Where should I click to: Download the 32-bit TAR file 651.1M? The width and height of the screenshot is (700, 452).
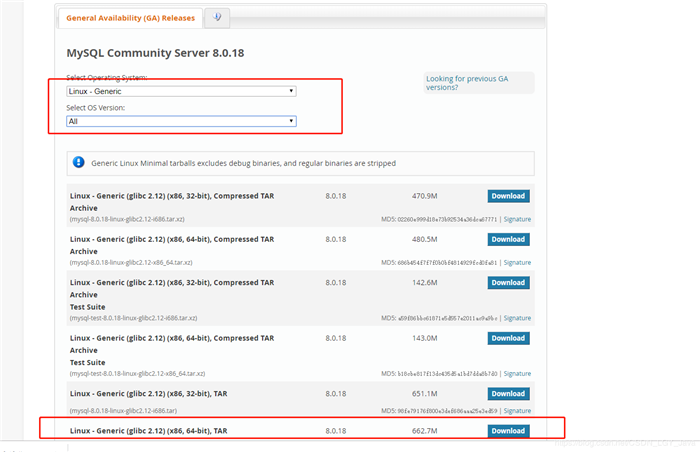tap(508, 393)
